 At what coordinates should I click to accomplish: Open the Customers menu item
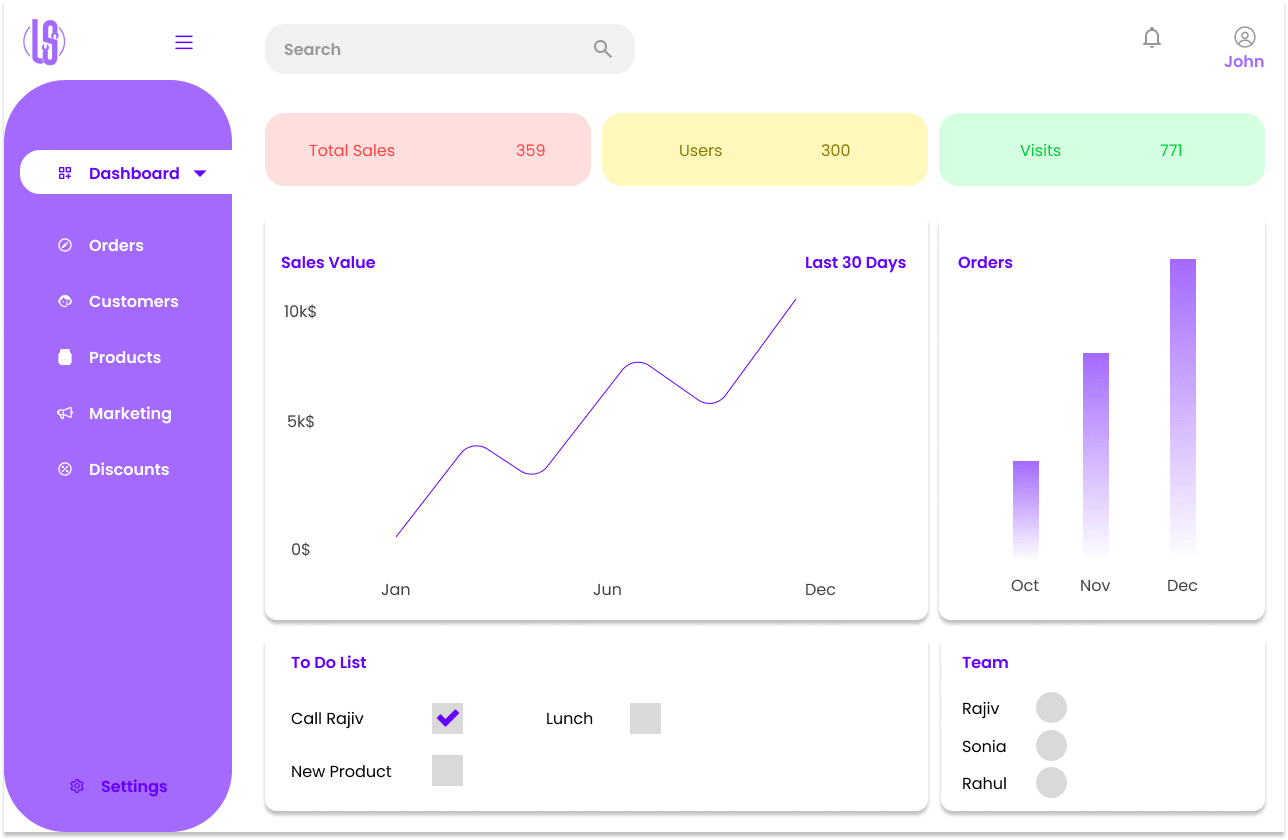[x=133, y=301]
